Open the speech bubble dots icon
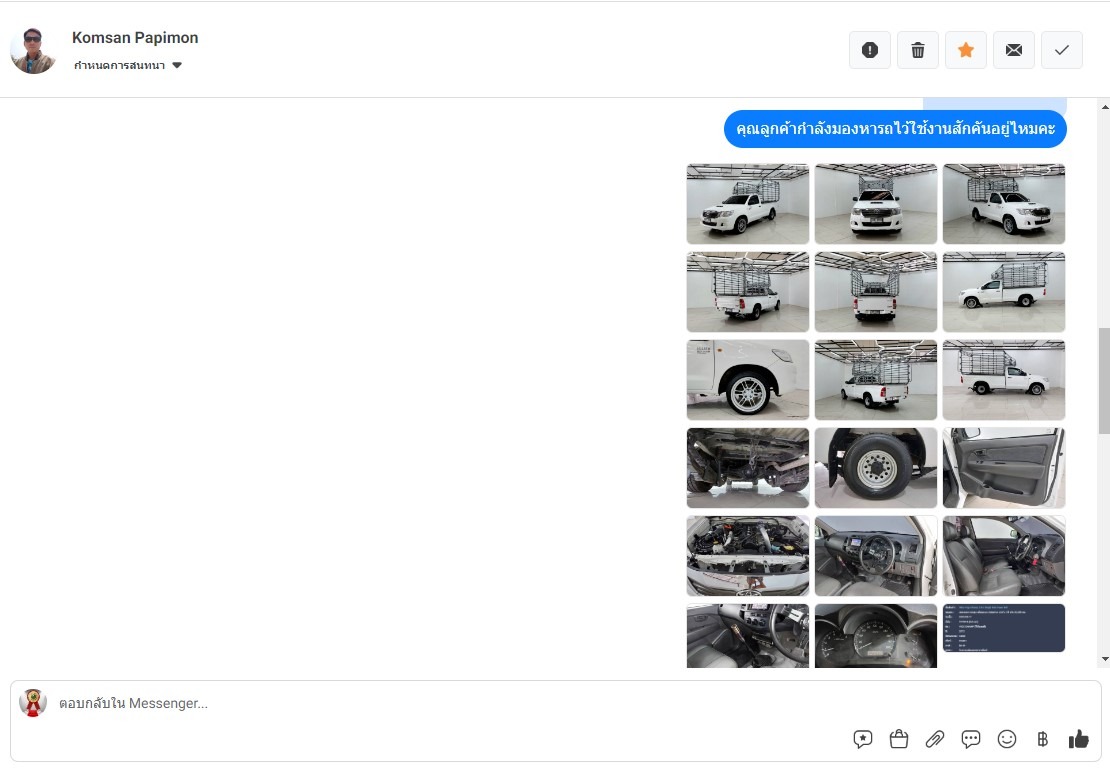The width and height of the screenshot is (1110, 771). [x=971, y=739]
